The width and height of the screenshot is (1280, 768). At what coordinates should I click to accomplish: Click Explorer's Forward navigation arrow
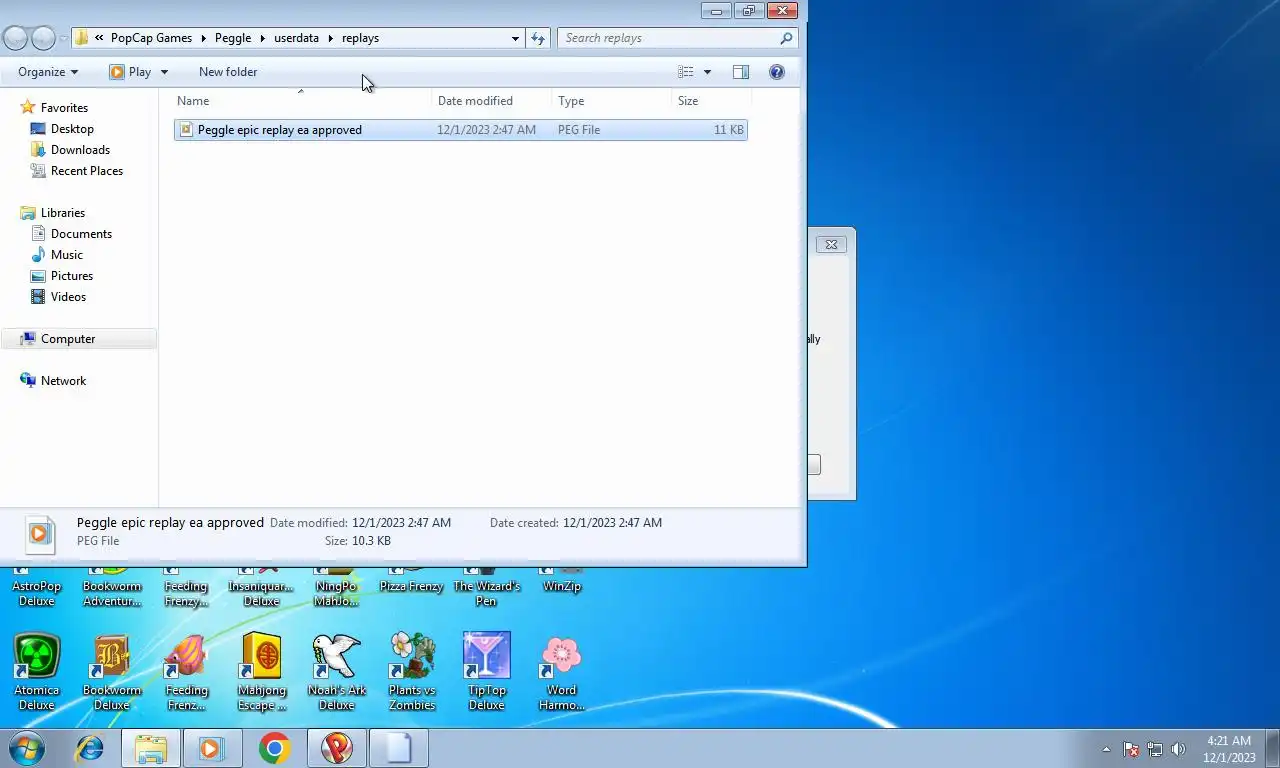click(43, 38)
